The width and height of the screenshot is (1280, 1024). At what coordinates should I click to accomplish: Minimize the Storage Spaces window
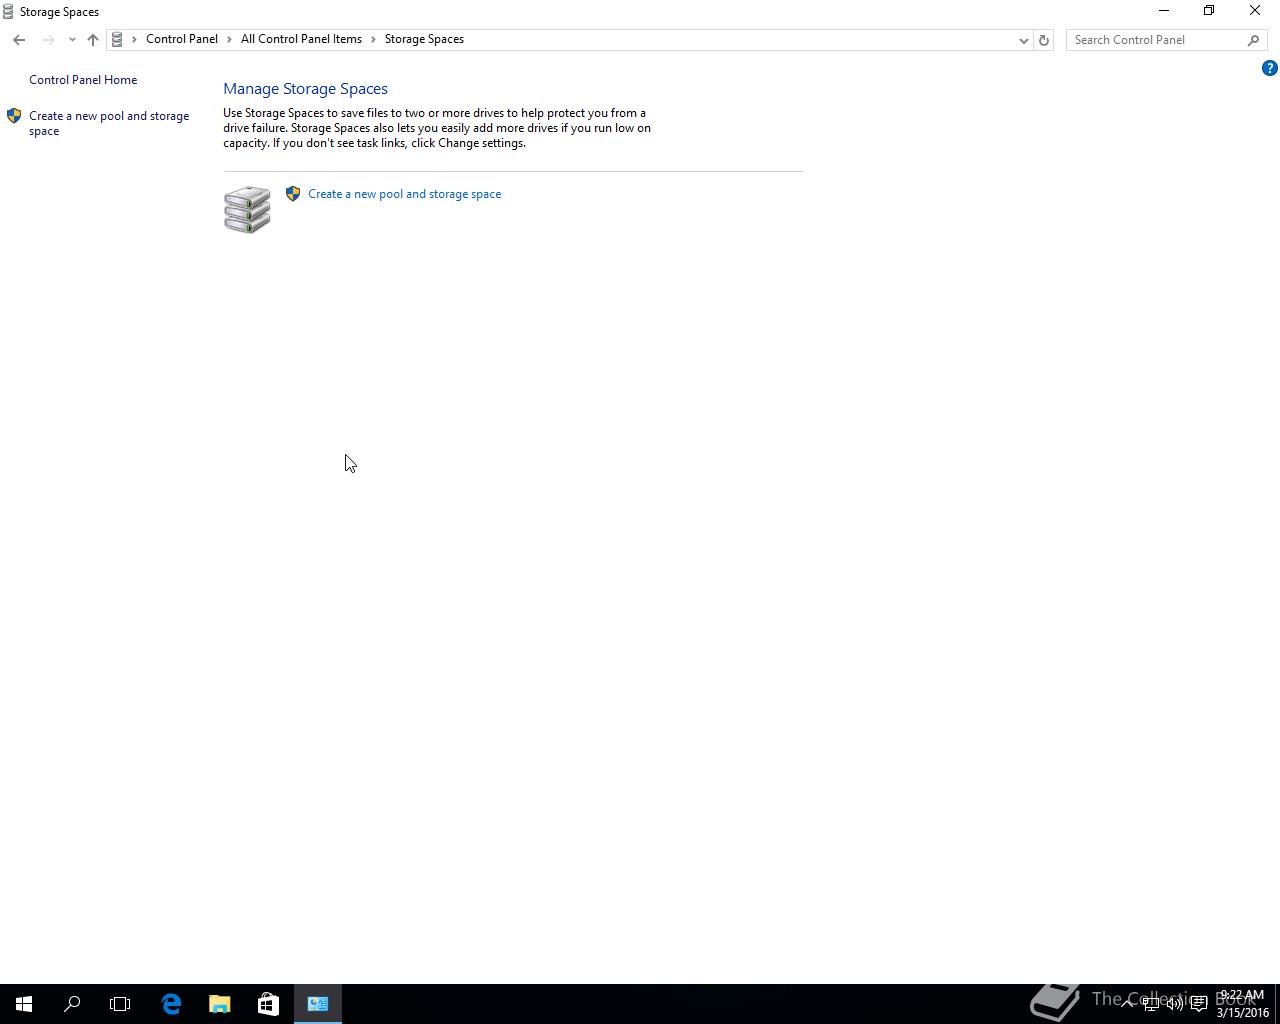pos(1163,11)
